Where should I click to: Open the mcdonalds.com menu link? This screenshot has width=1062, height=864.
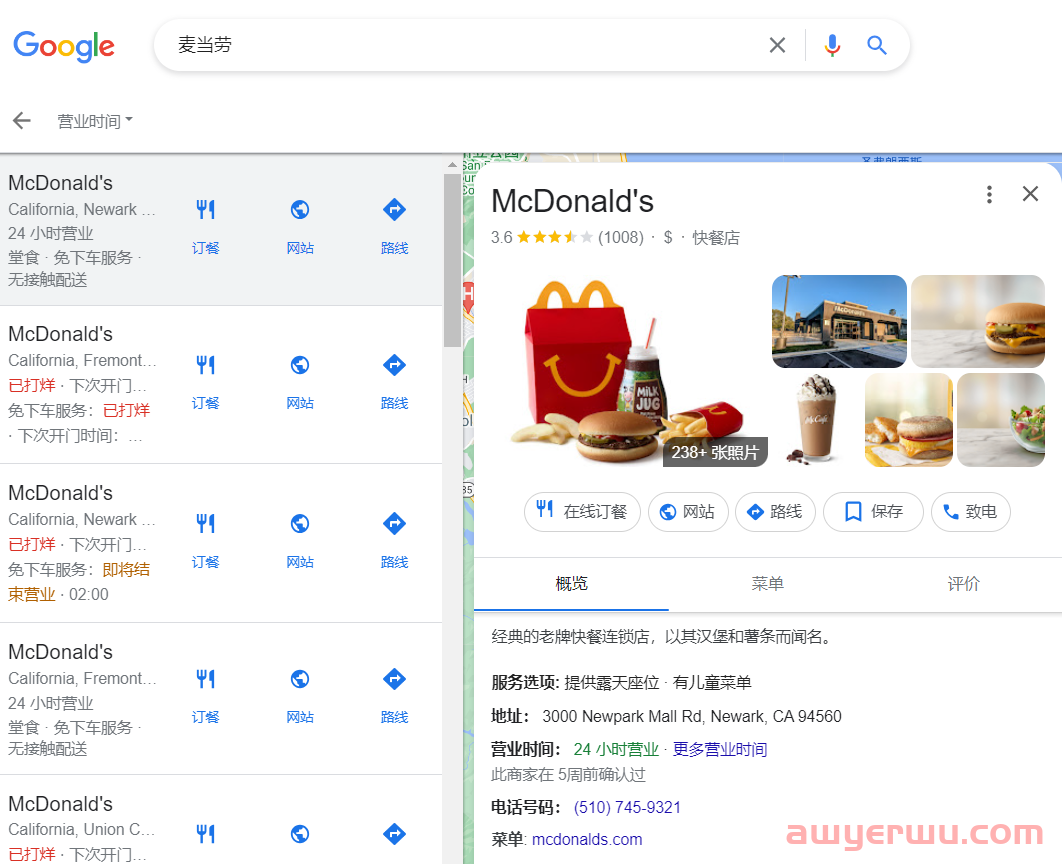[x=587, y=840]
